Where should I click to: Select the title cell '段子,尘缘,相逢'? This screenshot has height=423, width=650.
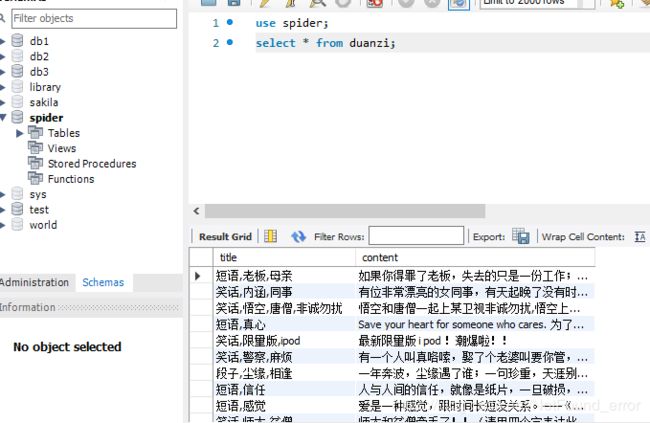(284, 373)
